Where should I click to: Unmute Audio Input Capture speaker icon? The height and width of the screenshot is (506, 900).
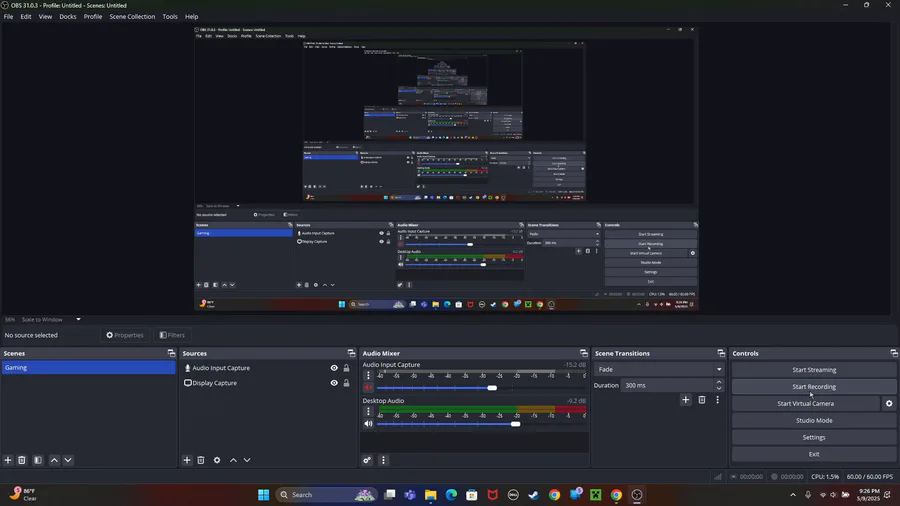coord(368,388)
